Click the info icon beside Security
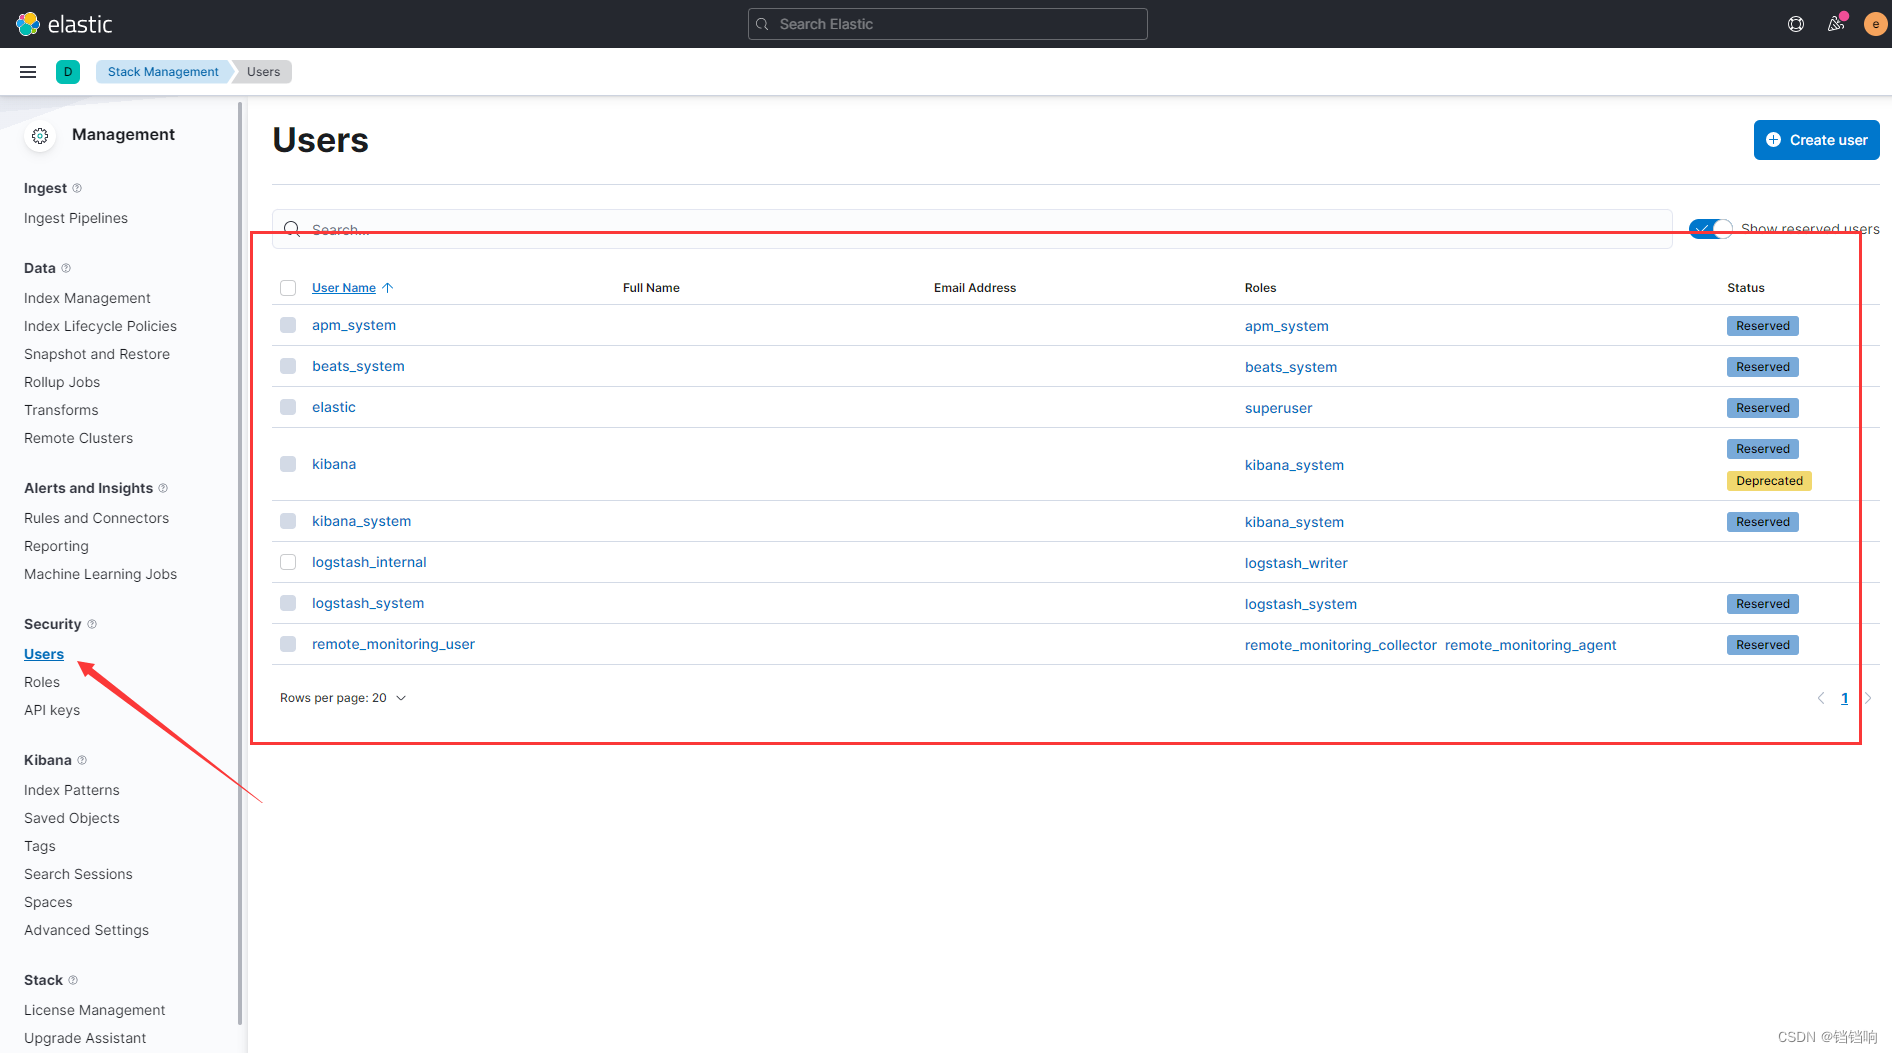Screen dimensions: 1892x1053 (x=92, y=624)
